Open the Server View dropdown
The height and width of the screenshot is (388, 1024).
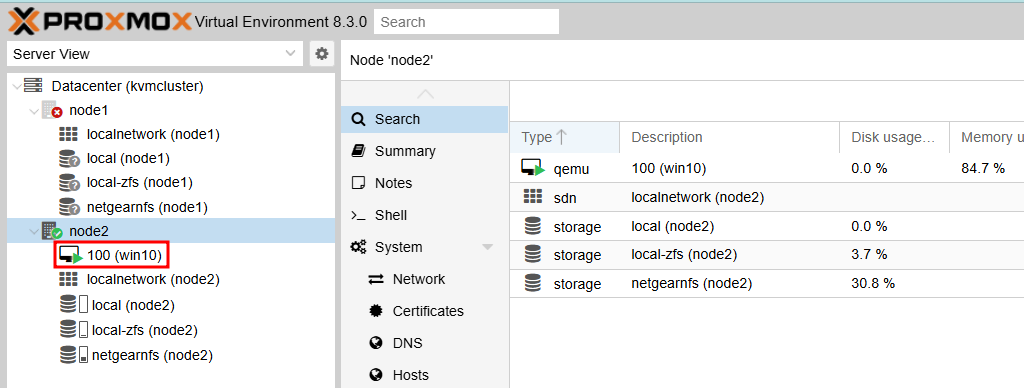(x=155, y=54)
